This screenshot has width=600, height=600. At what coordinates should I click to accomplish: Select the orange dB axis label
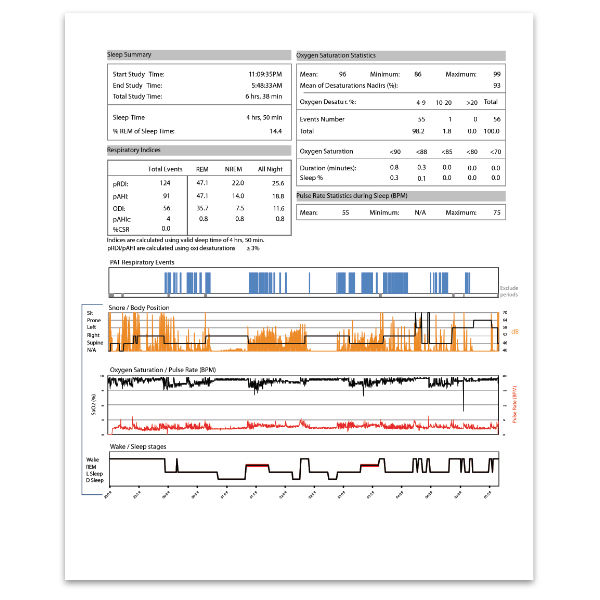pyautogui.click(x=515, y=332)
